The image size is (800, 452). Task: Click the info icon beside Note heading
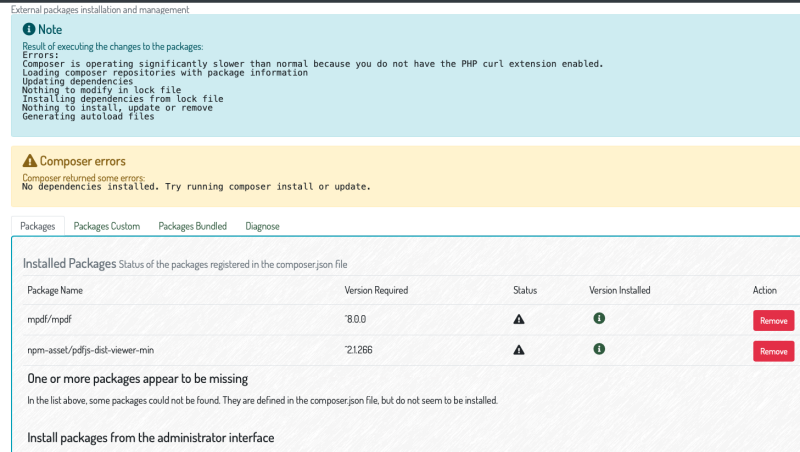point(29,29)
